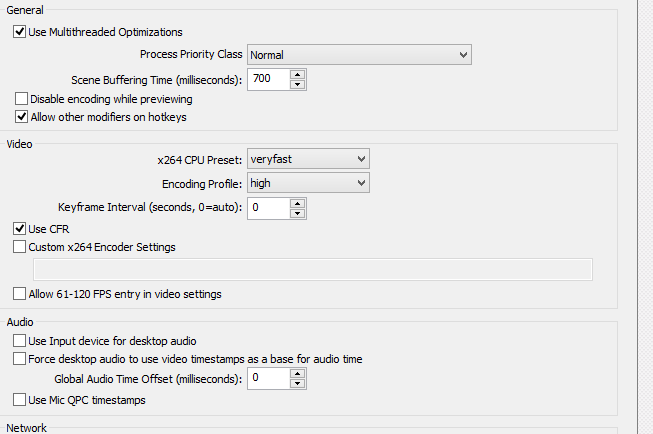Enable Use Mic QPC timestamps
The image size is (653, 434).
pos(20,400)
